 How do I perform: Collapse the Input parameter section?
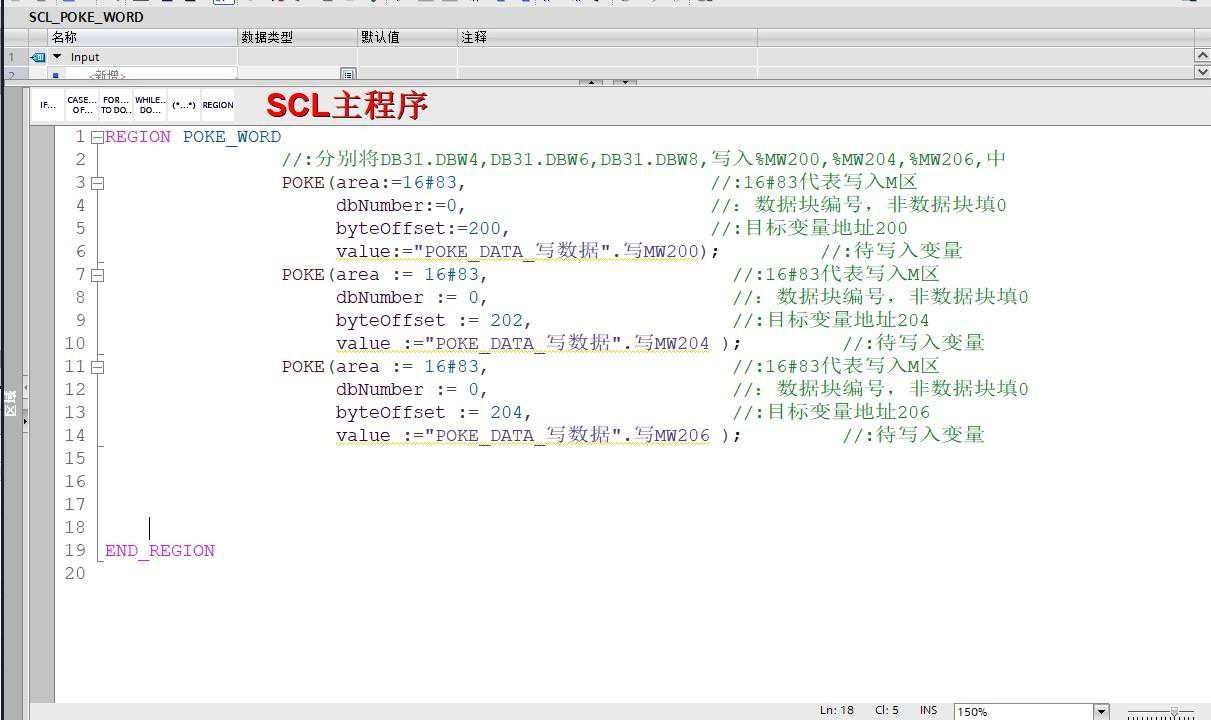click(x=57, y=57)
